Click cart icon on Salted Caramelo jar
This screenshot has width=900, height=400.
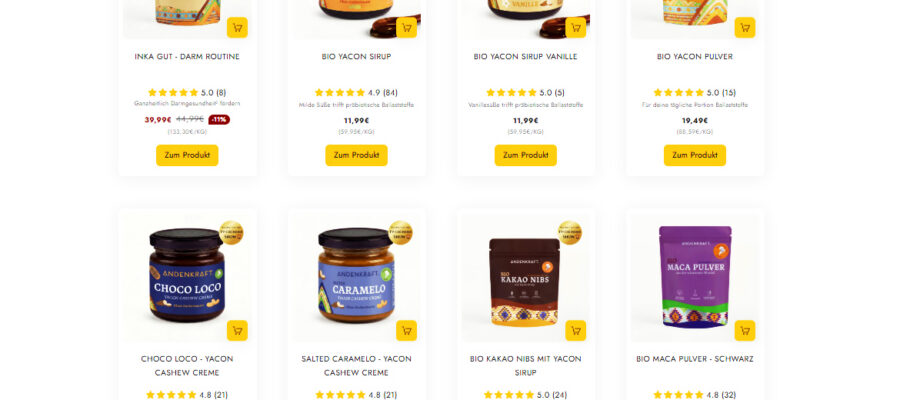tap(406, 331)
